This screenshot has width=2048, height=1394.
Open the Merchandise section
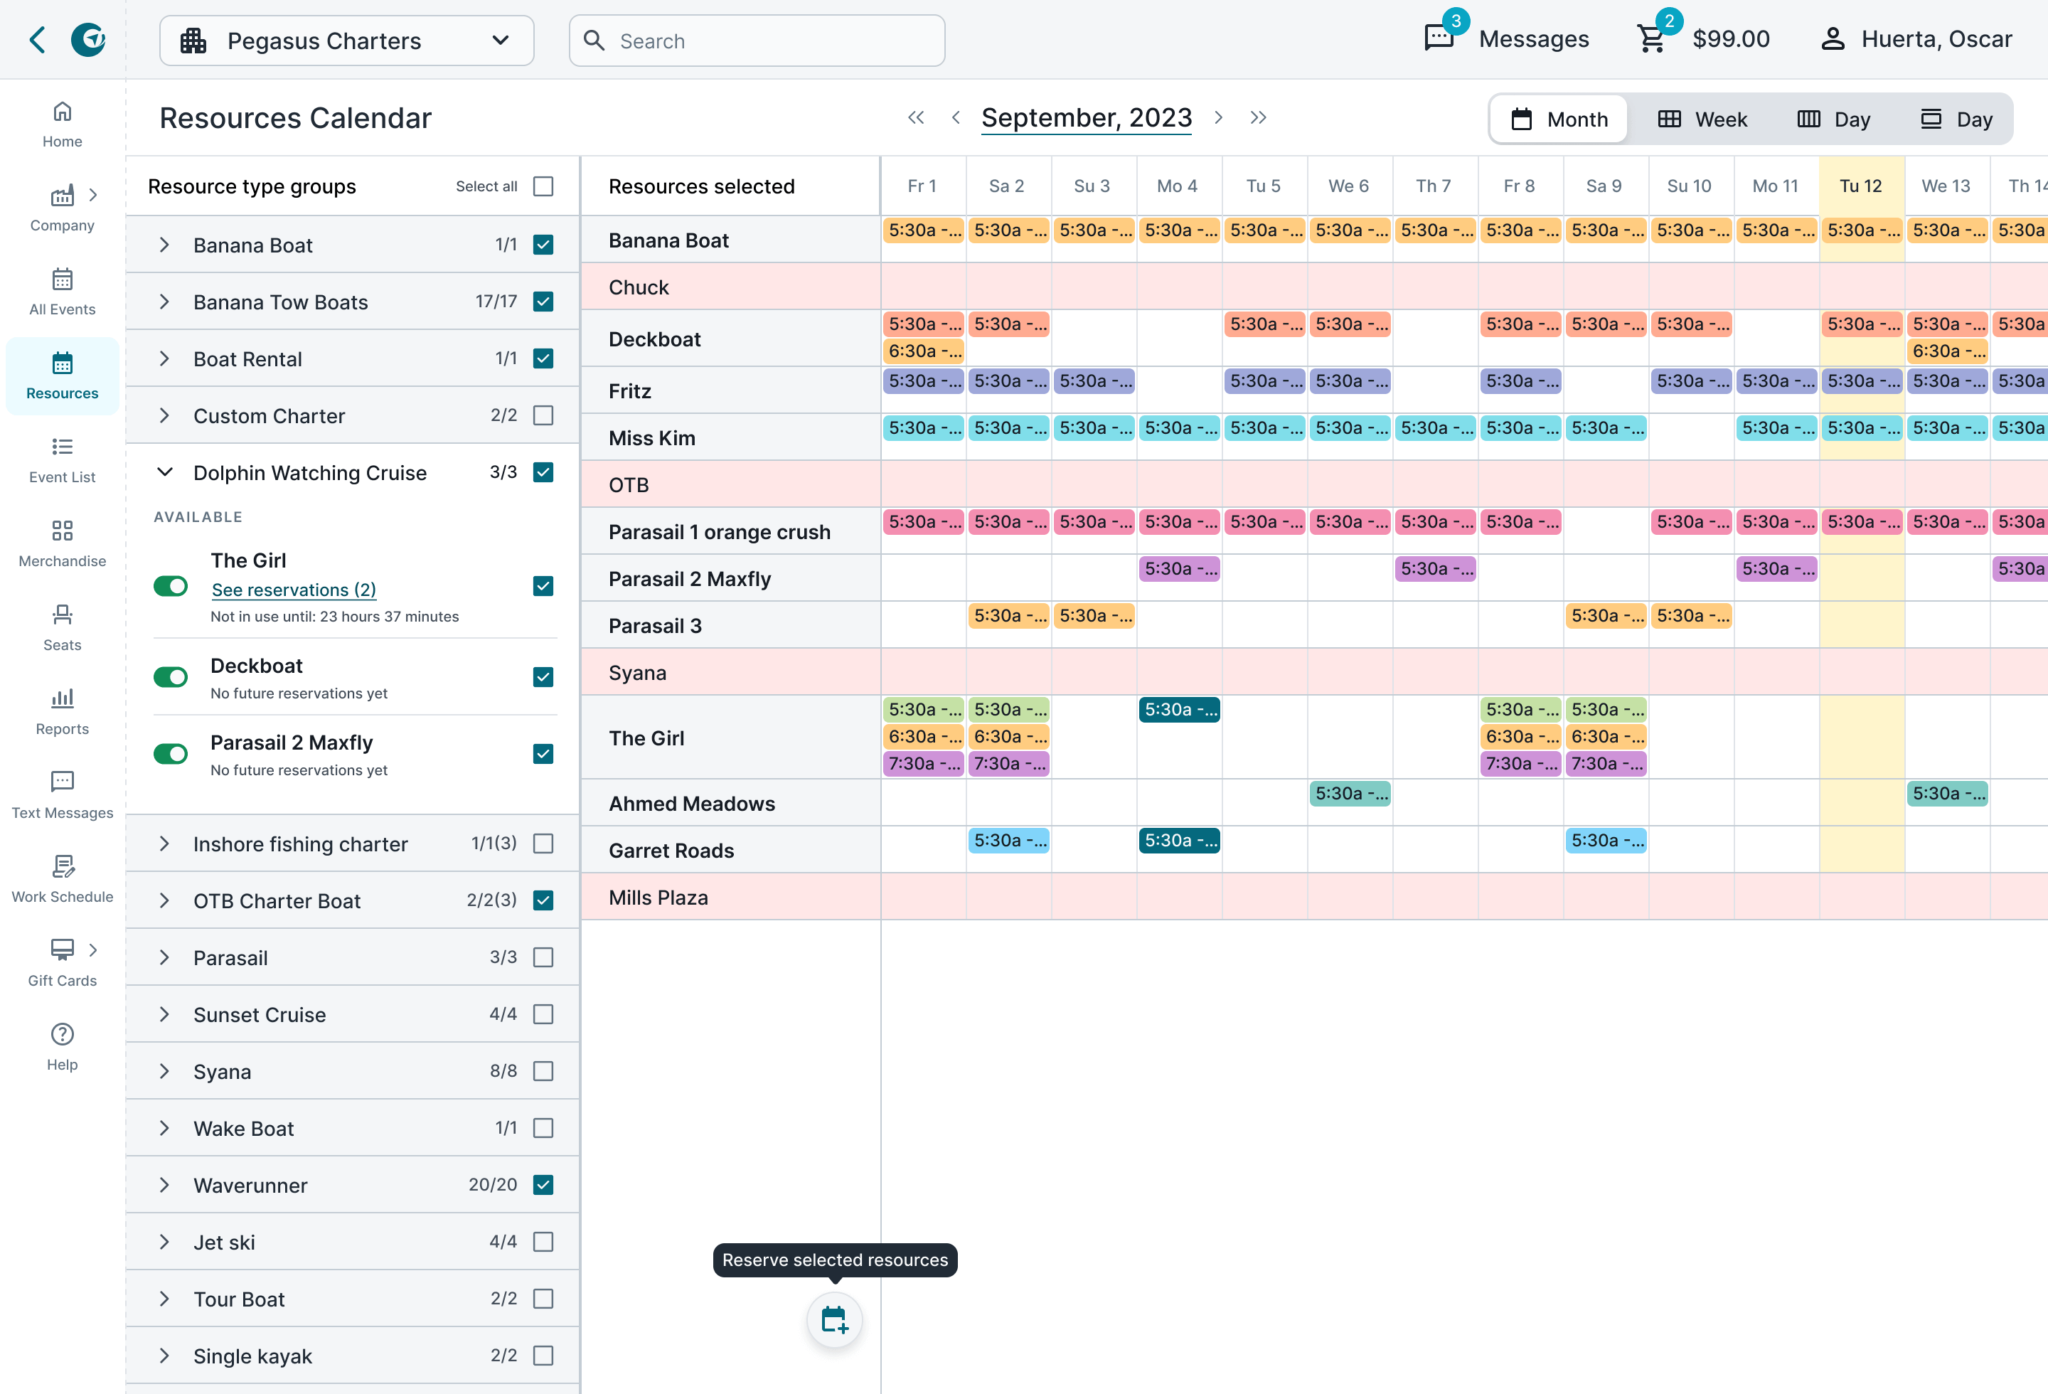tap(61, 543)
